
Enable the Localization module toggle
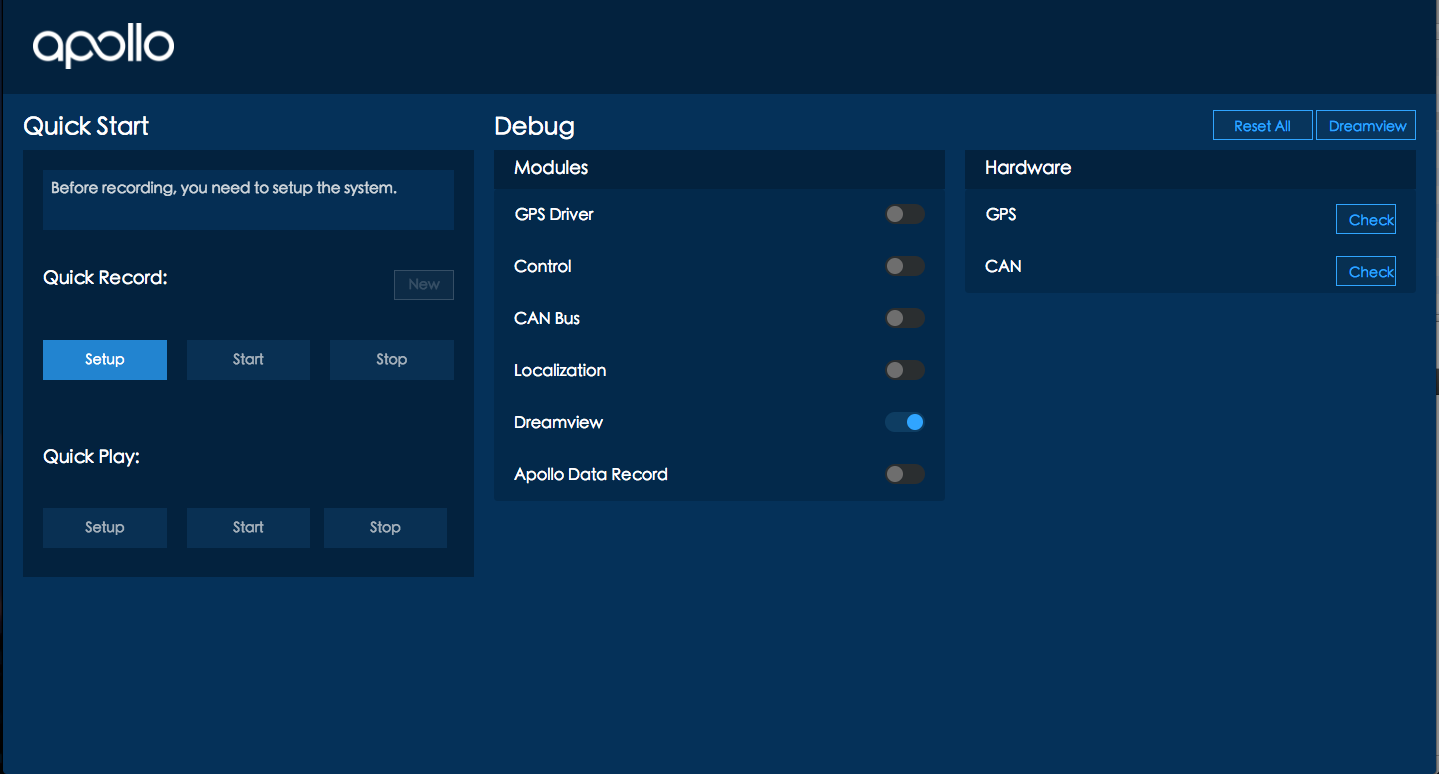[x=905, y=370]
